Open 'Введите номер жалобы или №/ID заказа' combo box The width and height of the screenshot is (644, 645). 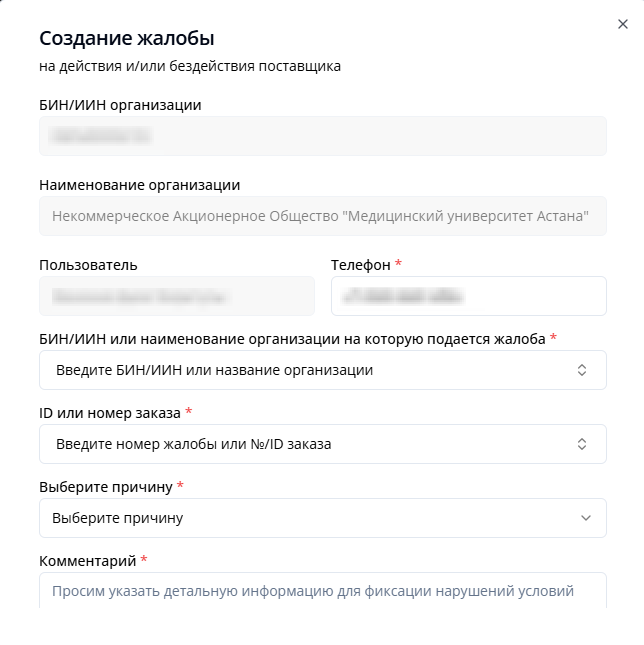(300, 444)
